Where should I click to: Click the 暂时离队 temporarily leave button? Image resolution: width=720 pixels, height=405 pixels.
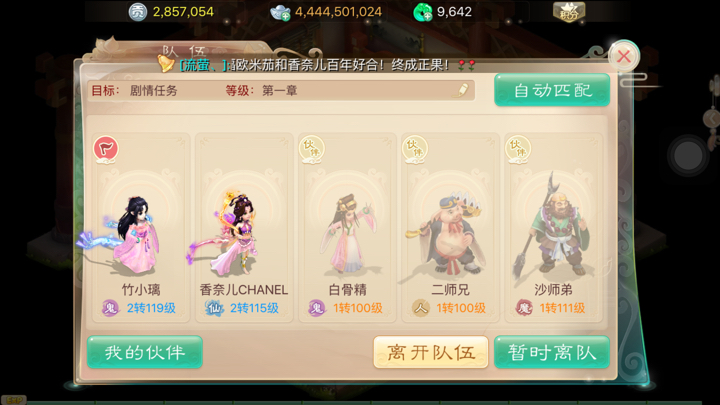(x=552, y=352)
